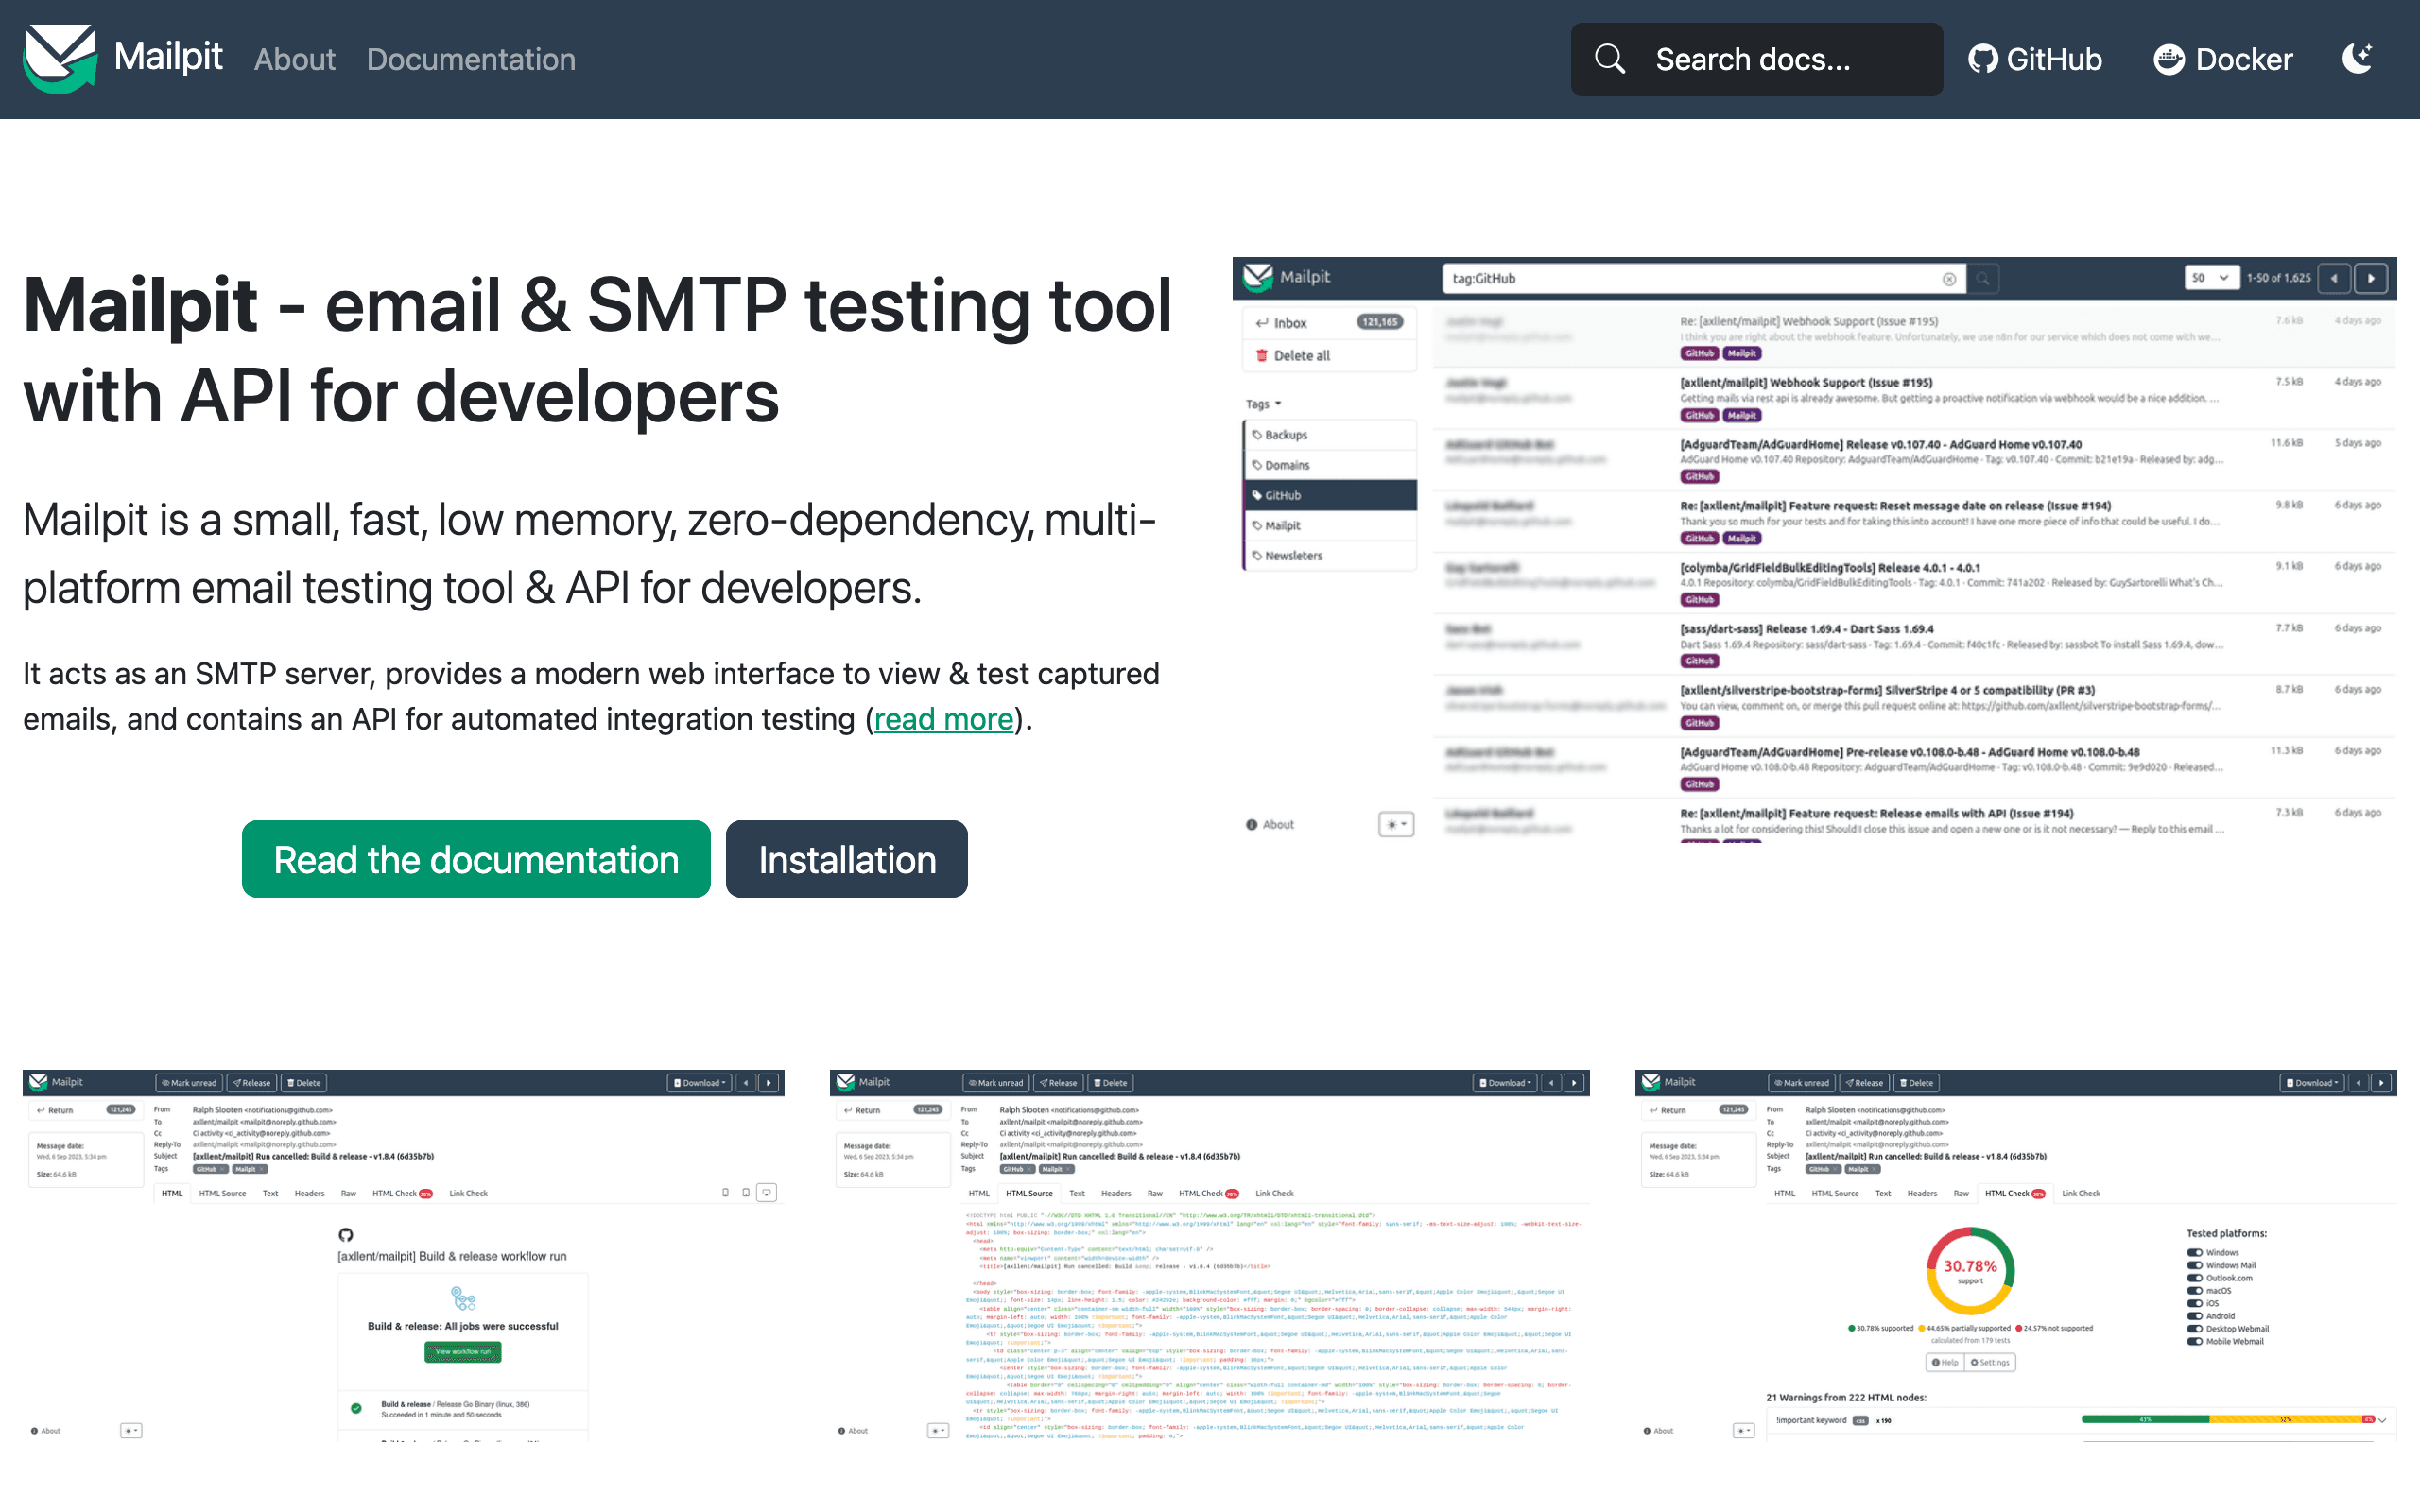
Task: Open the Download dropdown in the message view
Action: (x=699, y=1082)
